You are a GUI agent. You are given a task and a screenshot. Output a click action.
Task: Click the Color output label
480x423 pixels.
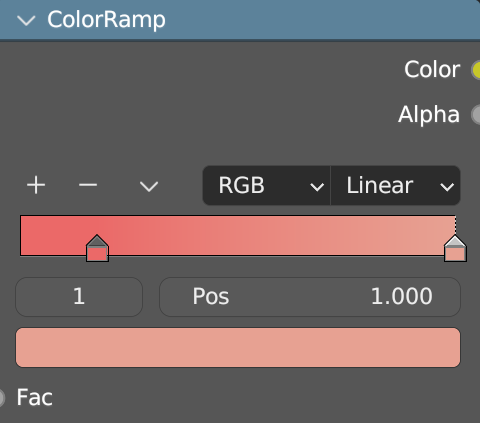tap(432, 69)
